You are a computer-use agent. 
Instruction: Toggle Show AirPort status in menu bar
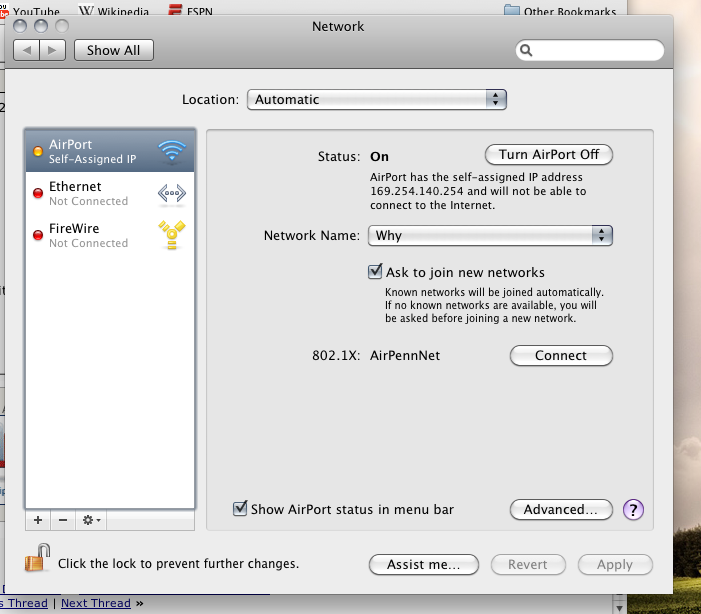point(240,508)
